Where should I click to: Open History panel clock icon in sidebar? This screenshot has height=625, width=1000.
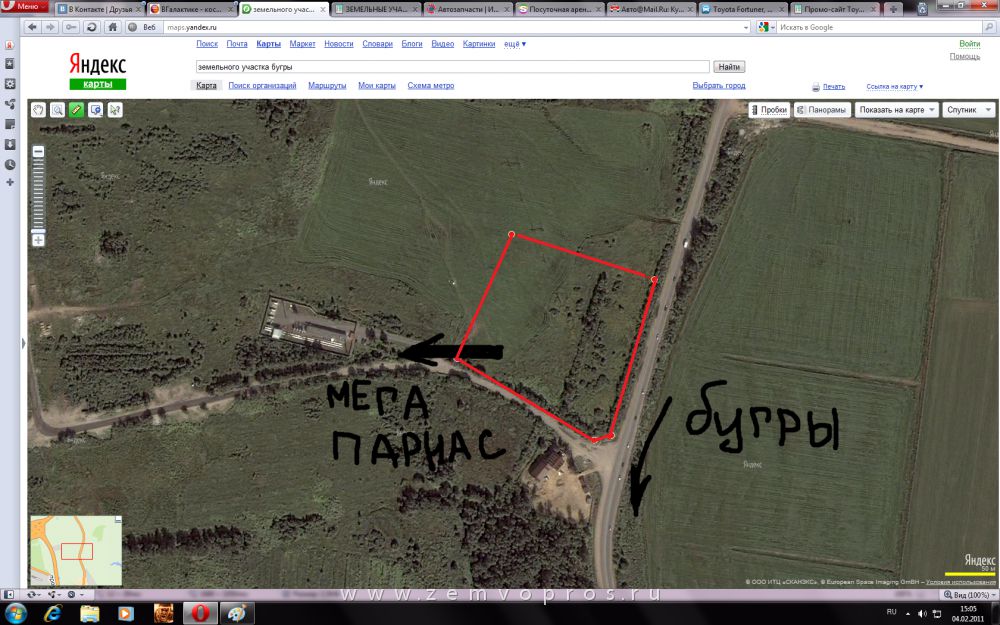[x=9, y=164]
